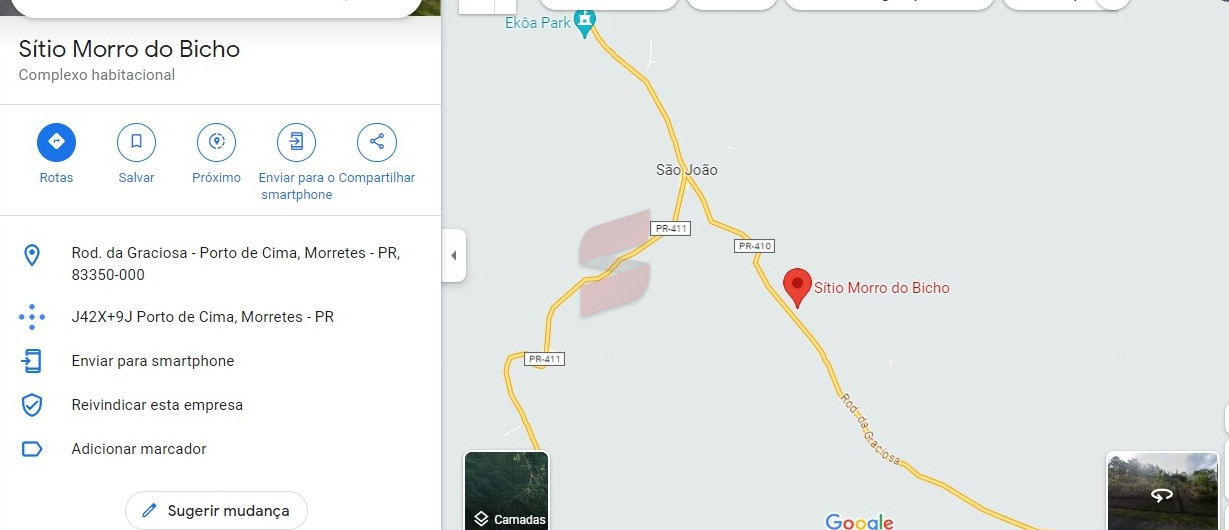Open Próximo nearby search icon

click(x=216, y=142)
